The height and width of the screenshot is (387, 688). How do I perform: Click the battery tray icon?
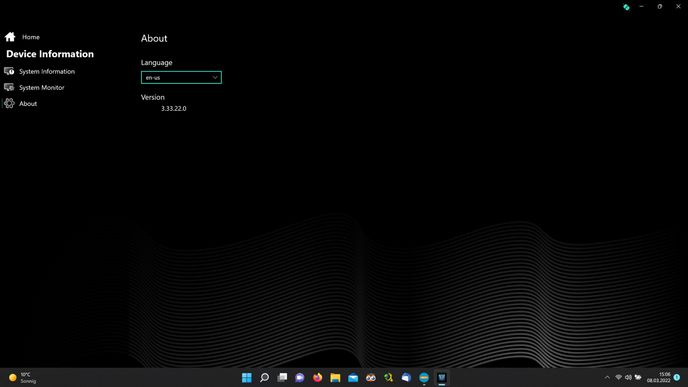pos(638,377)
